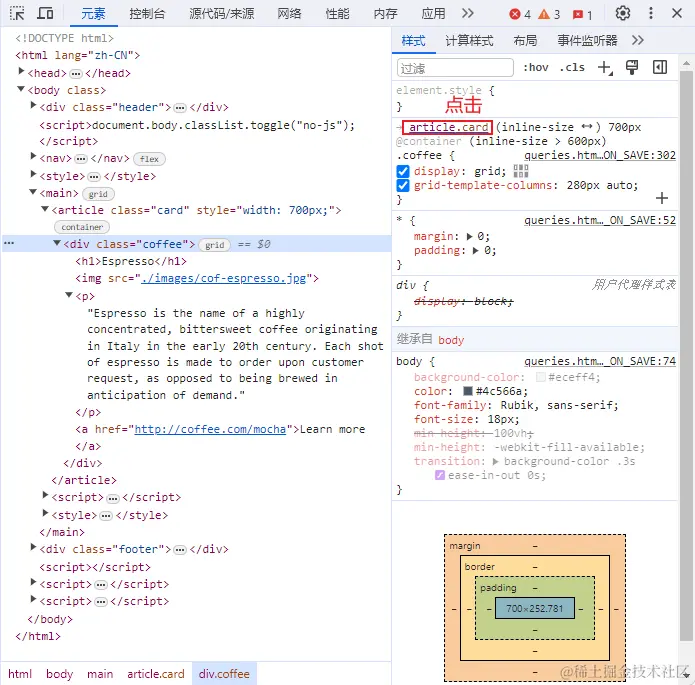
Task: Open 事件监听器 pane
Action: tap(587, 41)
